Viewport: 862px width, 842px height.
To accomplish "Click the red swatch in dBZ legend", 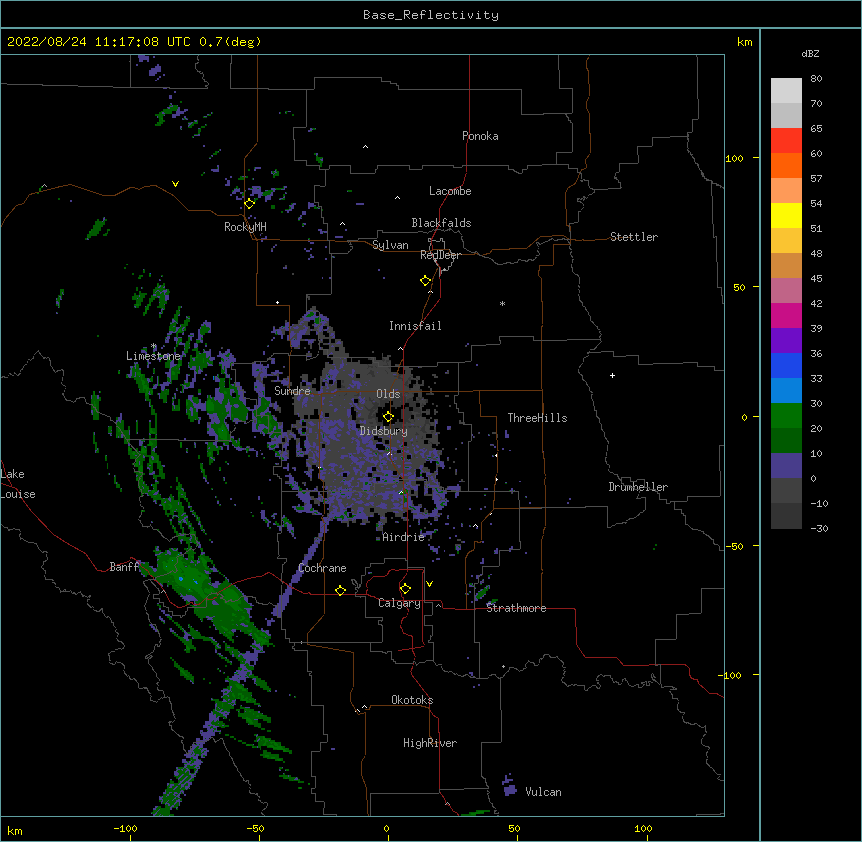I will (786, 141).
